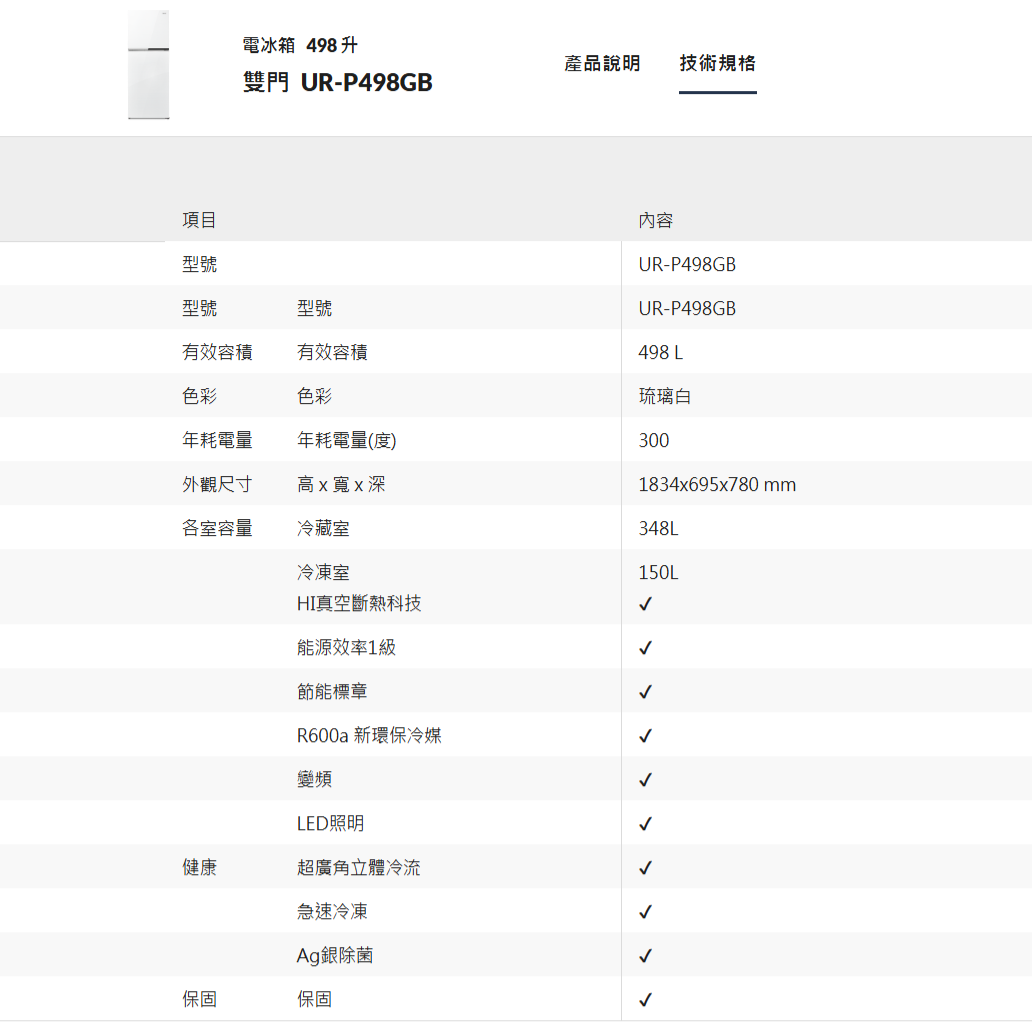This screenshot has width=1032, height=1023.
Task: Open the 技術規格 tab
Action: click(717, 64)
